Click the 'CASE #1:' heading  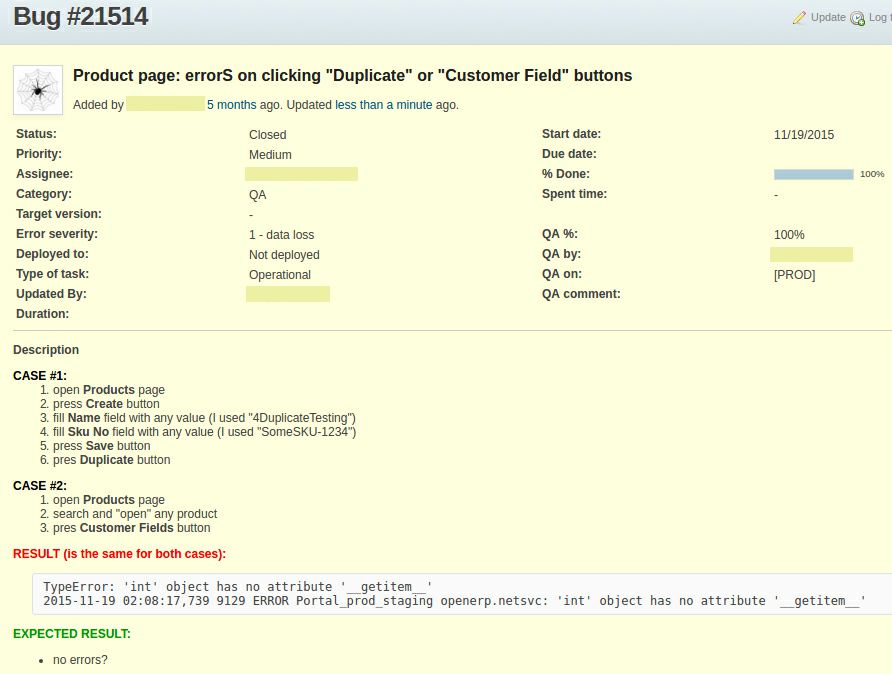tap(40, 376)
